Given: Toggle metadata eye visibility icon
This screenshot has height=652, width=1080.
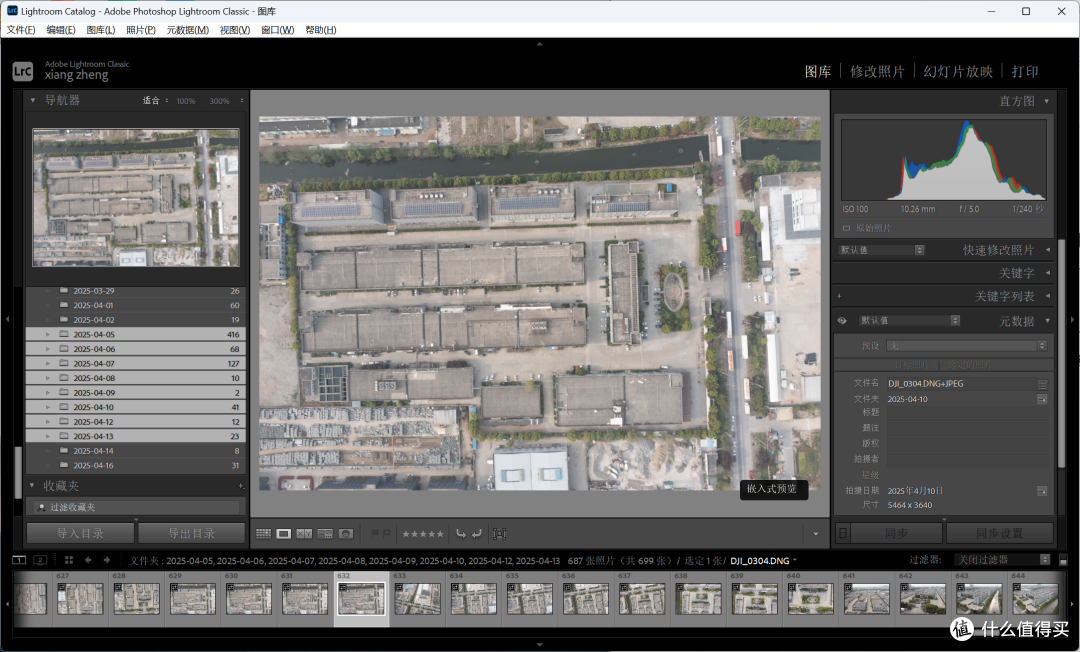Looking at the screenshot, I should 842,320.
